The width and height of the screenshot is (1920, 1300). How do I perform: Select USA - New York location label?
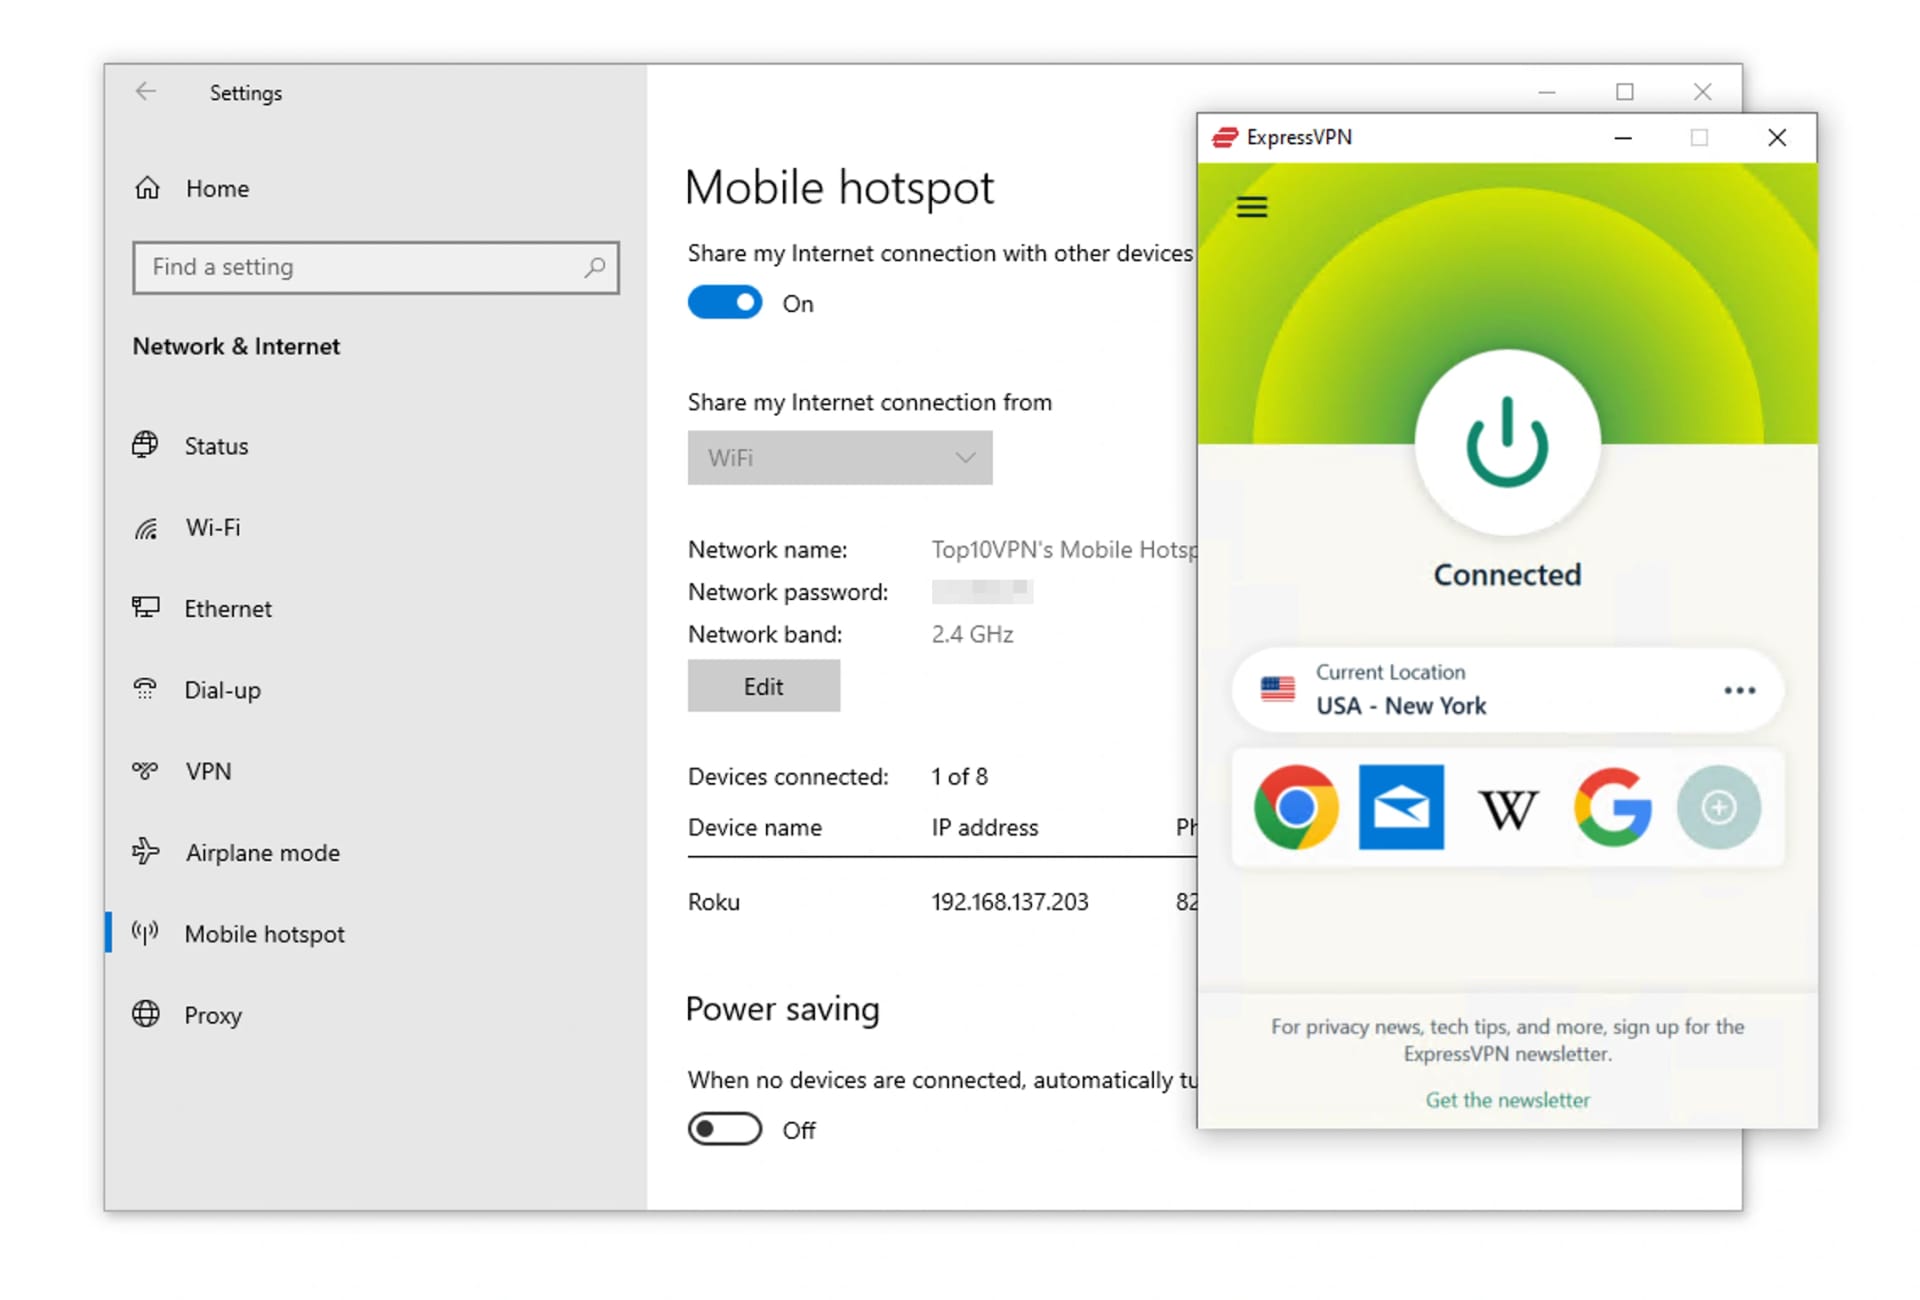1401,705
